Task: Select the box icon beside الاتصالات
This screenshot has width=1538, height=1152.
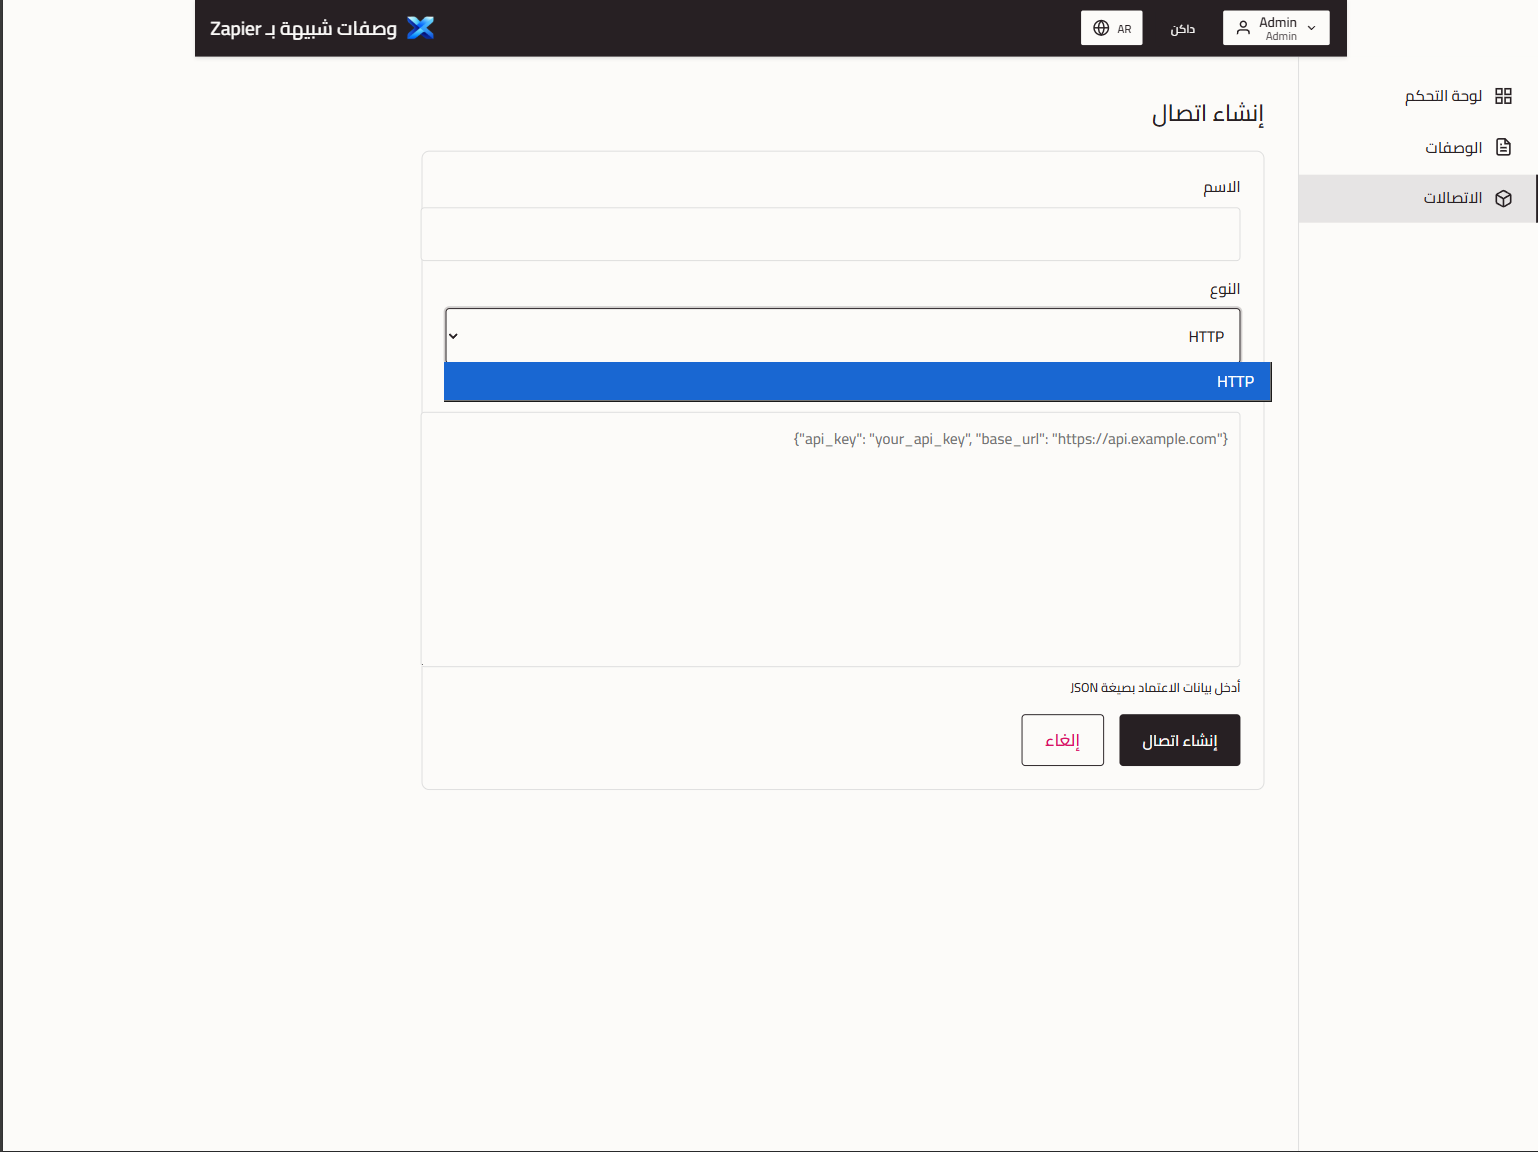Action: tap(1503, 197)
